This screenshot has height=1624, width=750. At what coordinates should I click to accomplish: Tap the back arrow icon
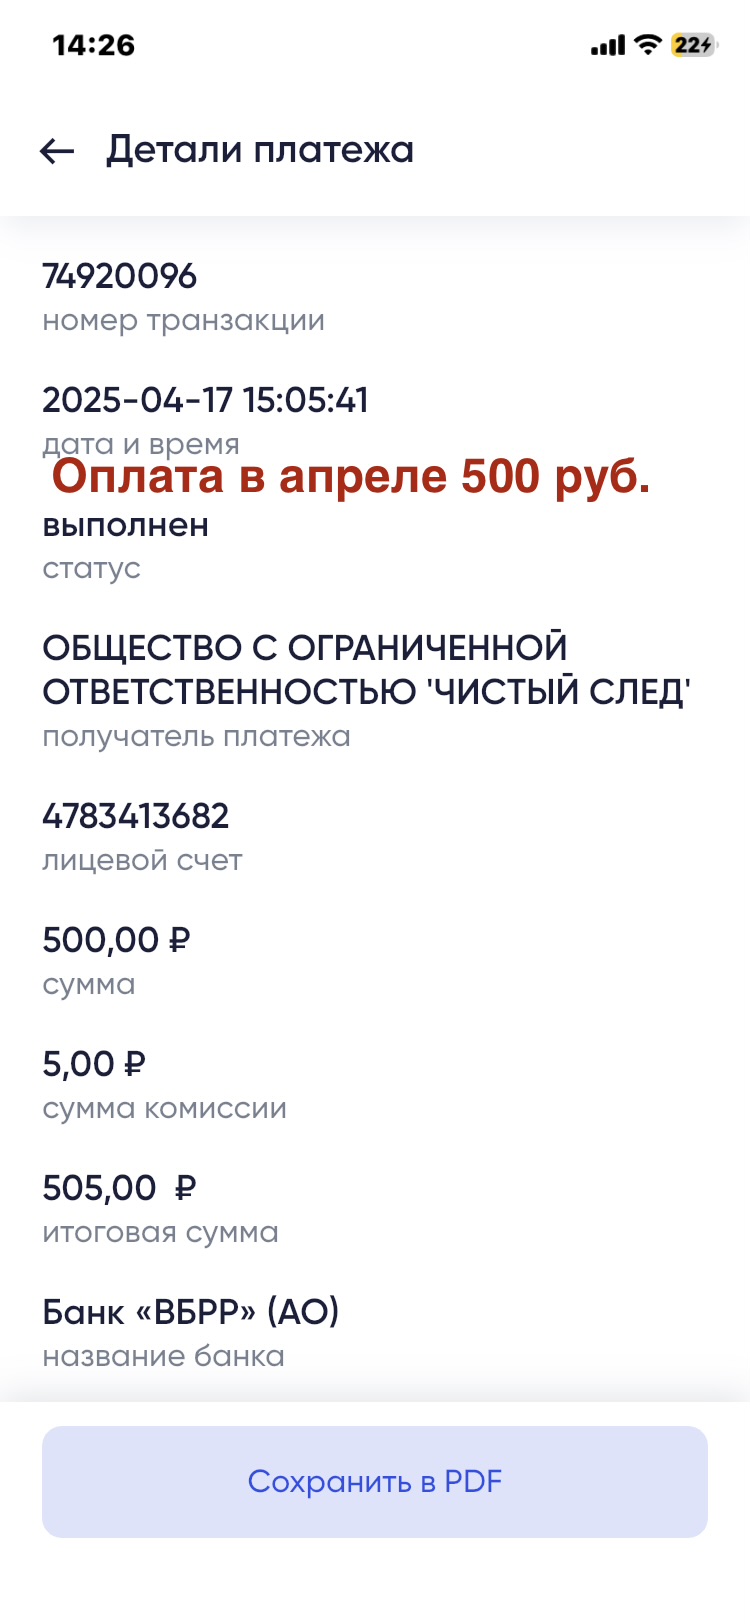tap(57, 151)
